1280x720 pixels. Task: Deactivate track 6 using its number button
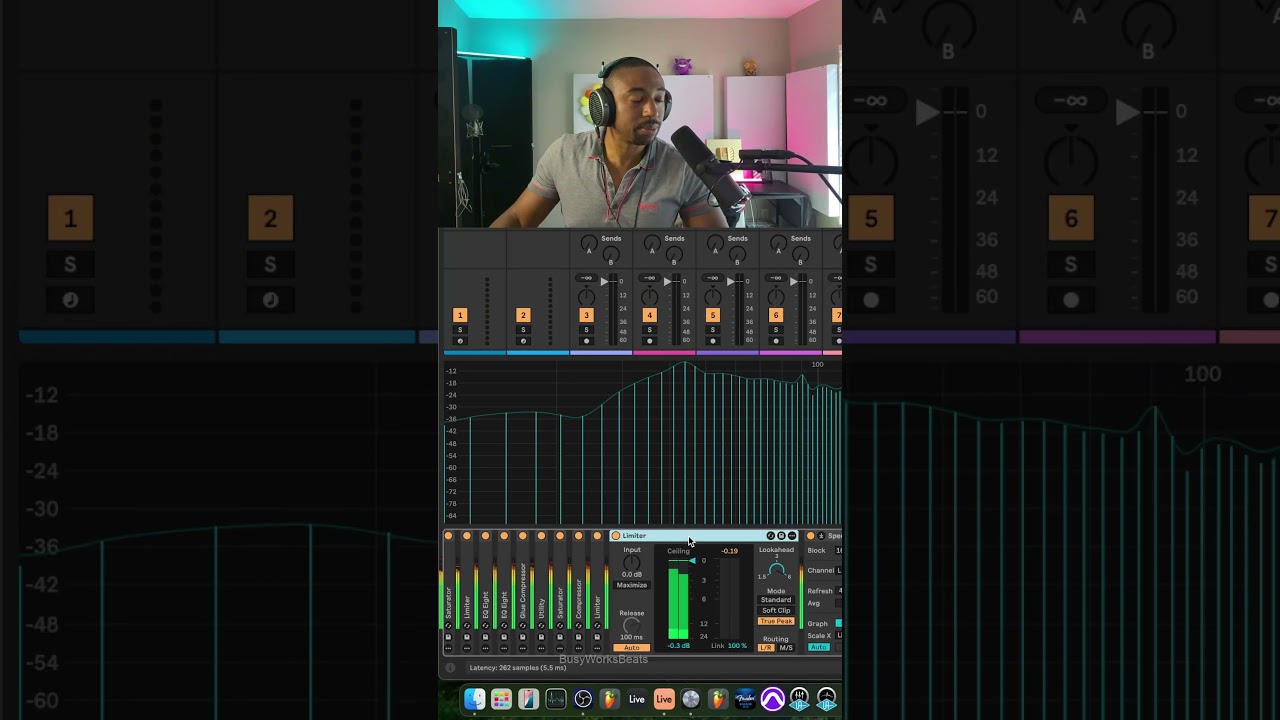click(775, 315)
